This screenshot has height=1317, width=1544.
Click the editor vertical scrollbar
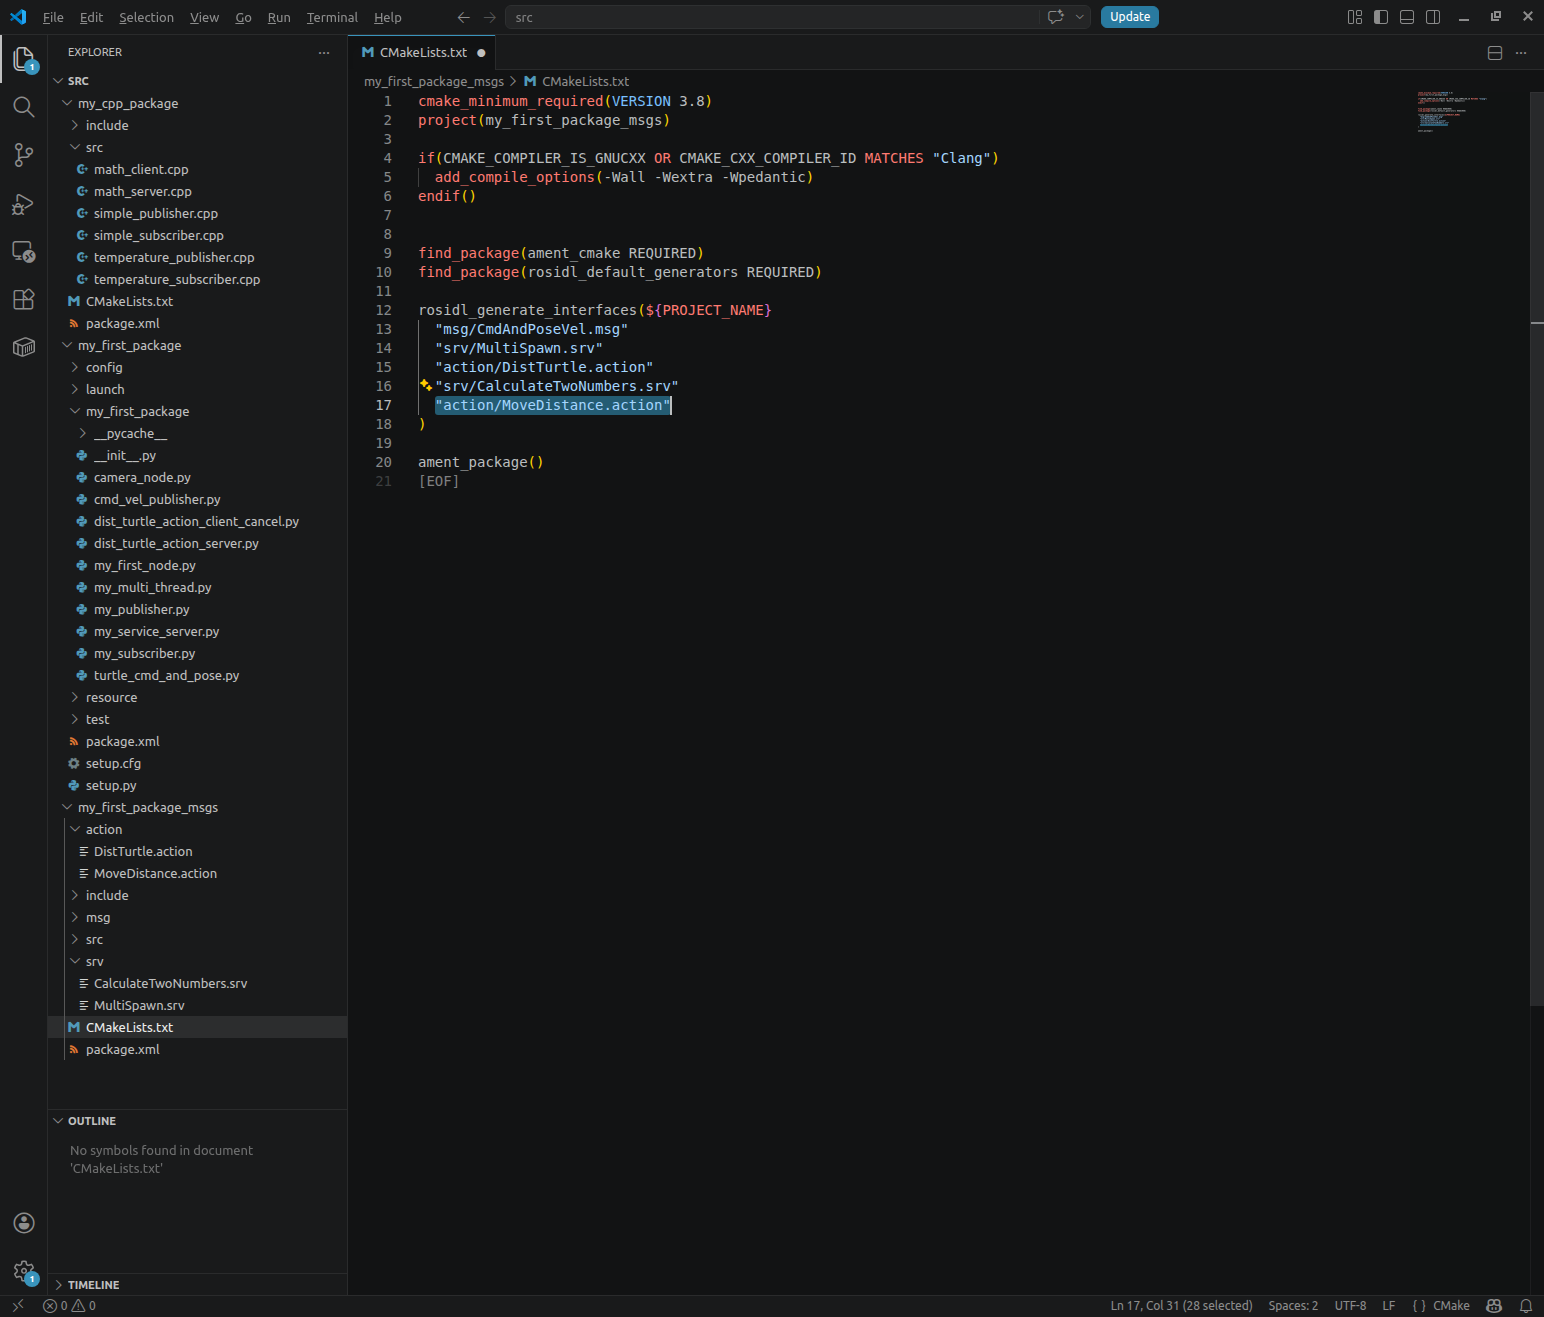coord(1537,550)
